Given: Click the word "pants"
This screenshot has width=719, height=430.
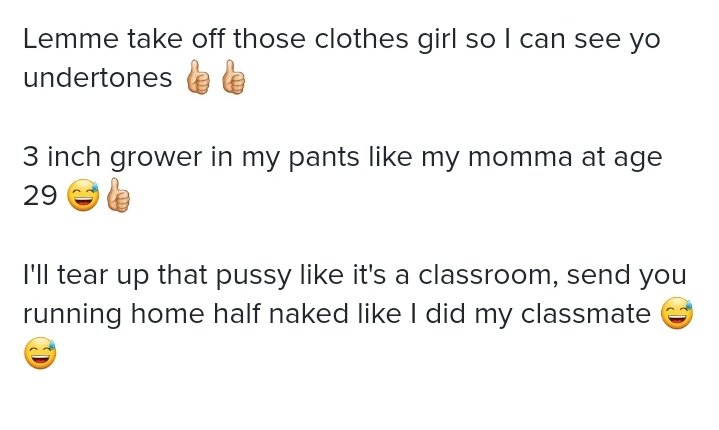Looking at the screenshot, I should [x=324, y=158].
